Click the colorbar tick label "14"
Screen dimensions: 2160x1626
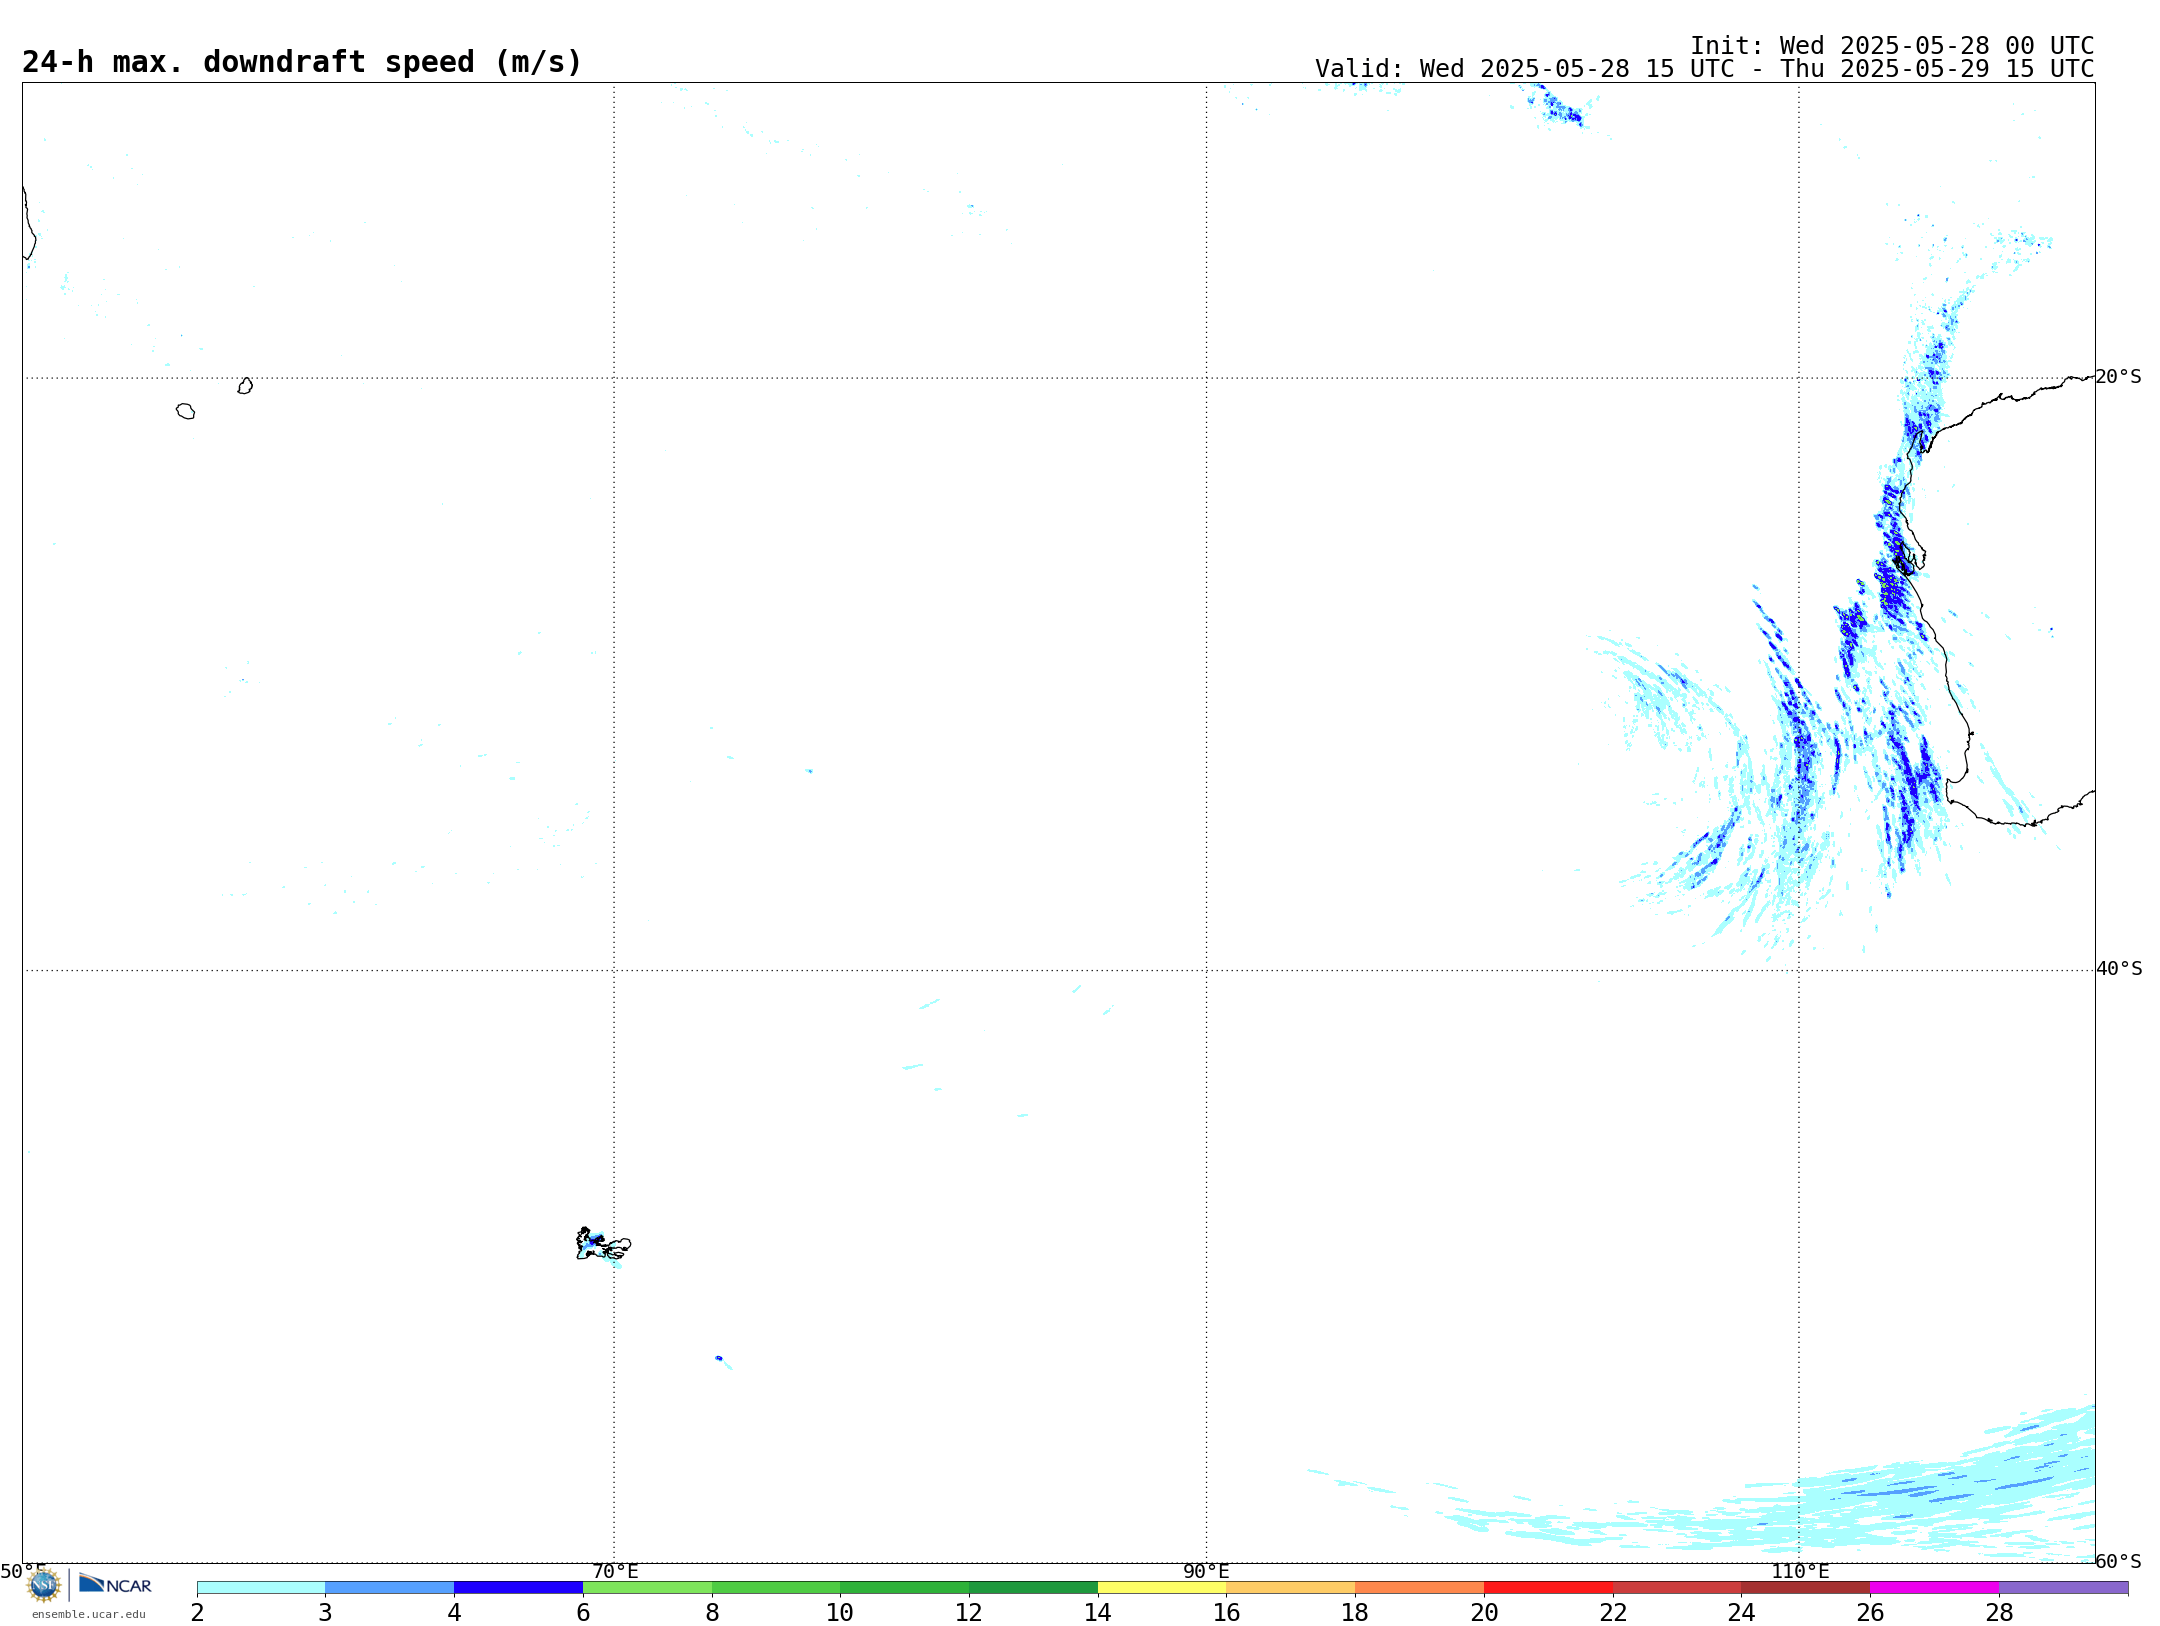(1098, 1613)
